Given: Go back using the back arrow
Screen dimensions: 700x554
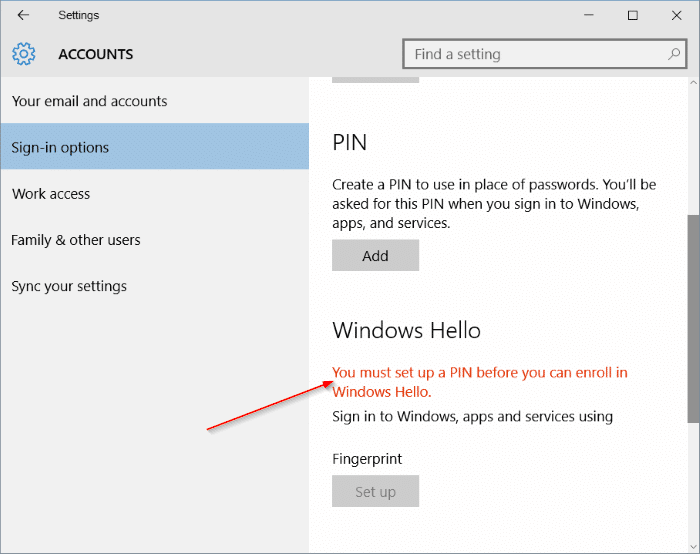Looking at the screenshot, I should tap(23, 15).
